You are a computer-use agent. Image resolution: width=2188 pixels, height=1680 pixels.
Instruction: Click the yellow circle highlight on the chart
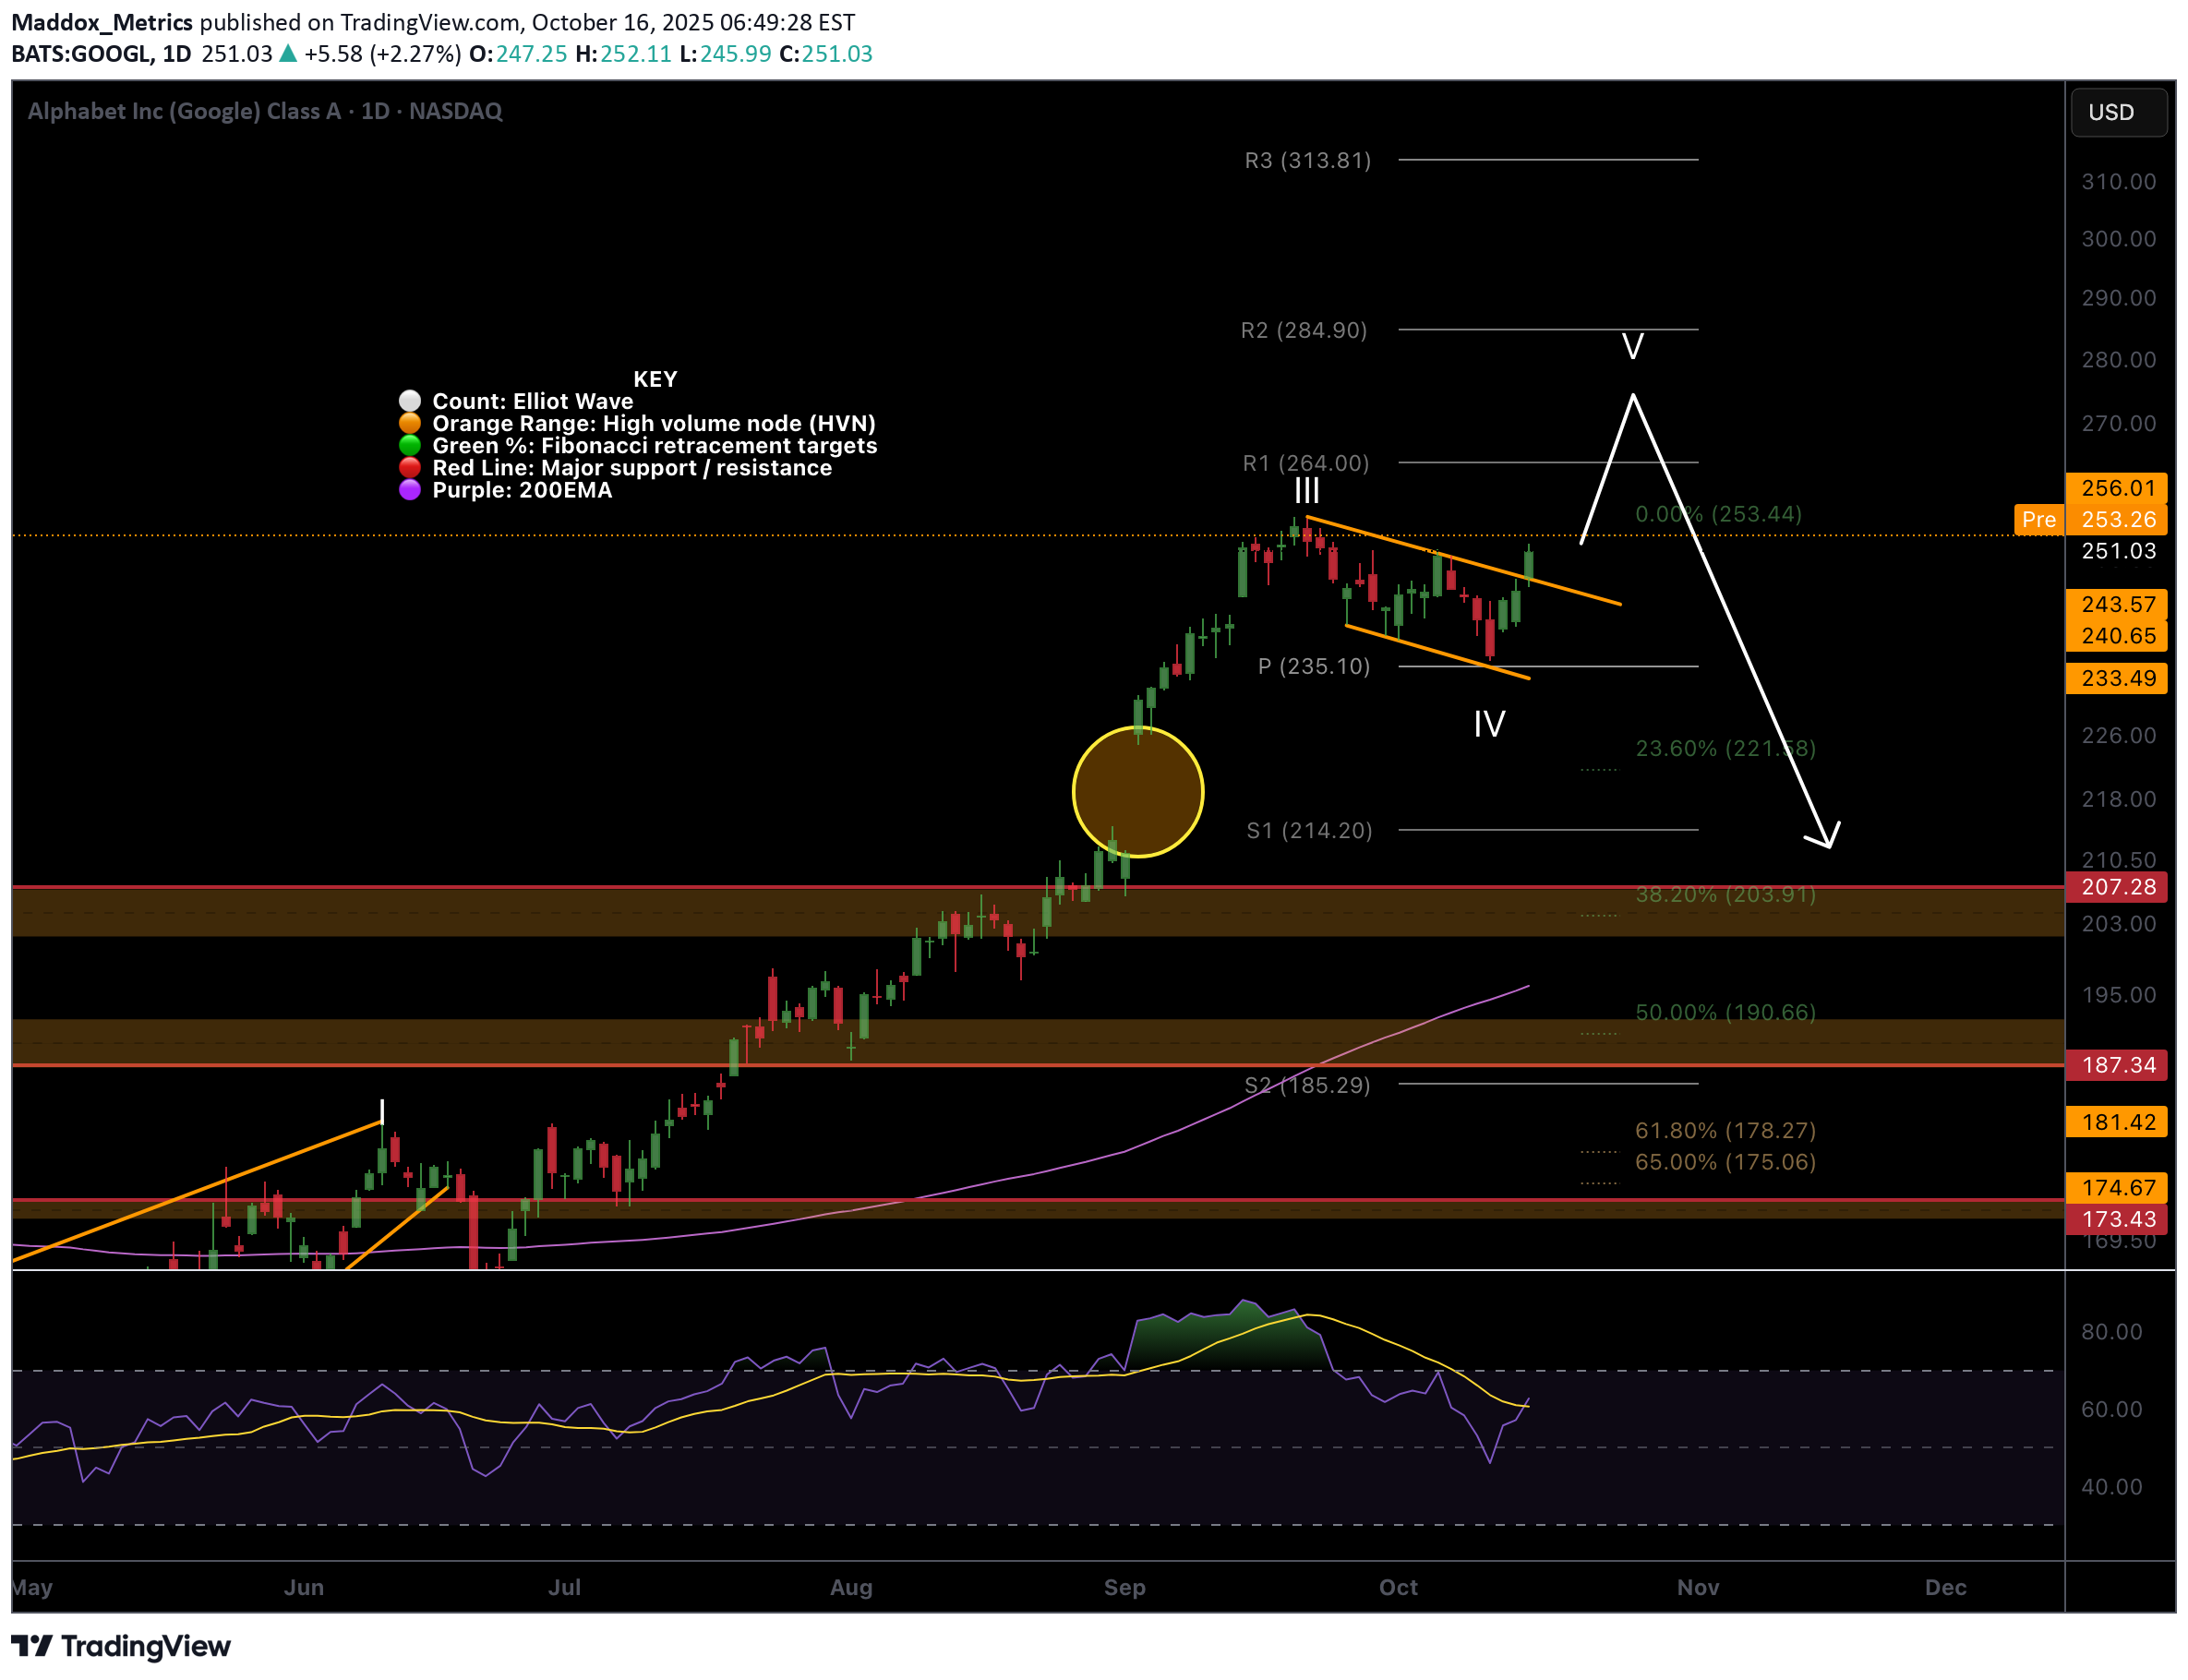click(x=1137, y=792)
